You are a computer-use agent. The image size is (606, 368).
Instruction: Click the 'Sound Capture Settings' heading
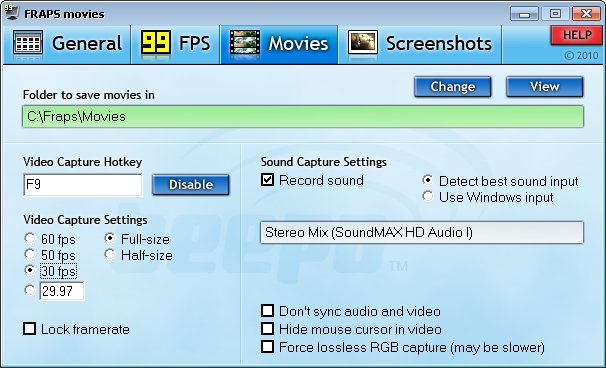click(323, 162)
